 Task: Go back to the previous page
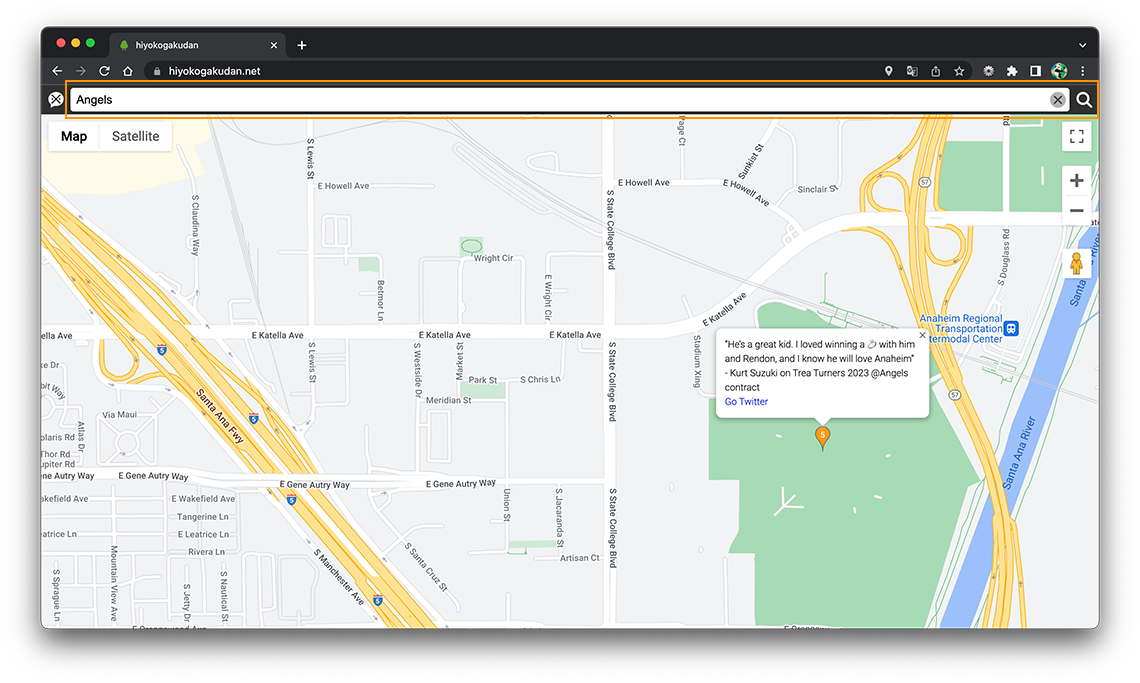pos(57,71)
